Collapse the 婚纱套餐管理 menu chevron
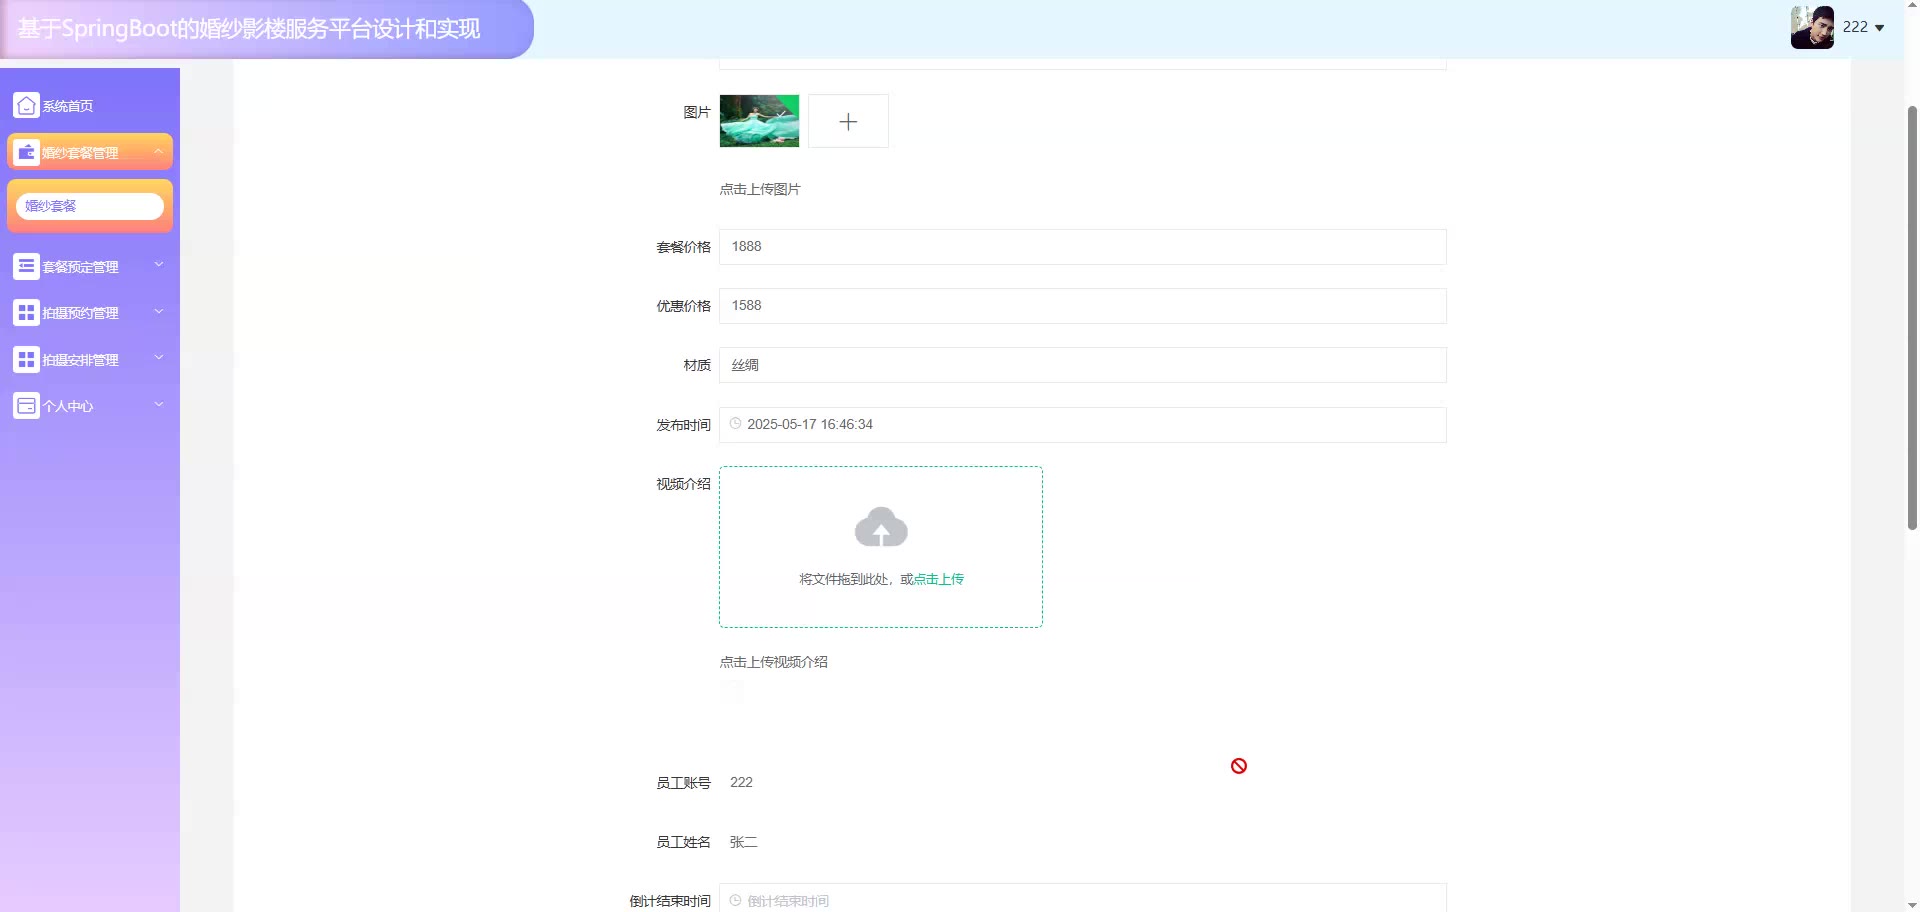 (x=158, y=151)
